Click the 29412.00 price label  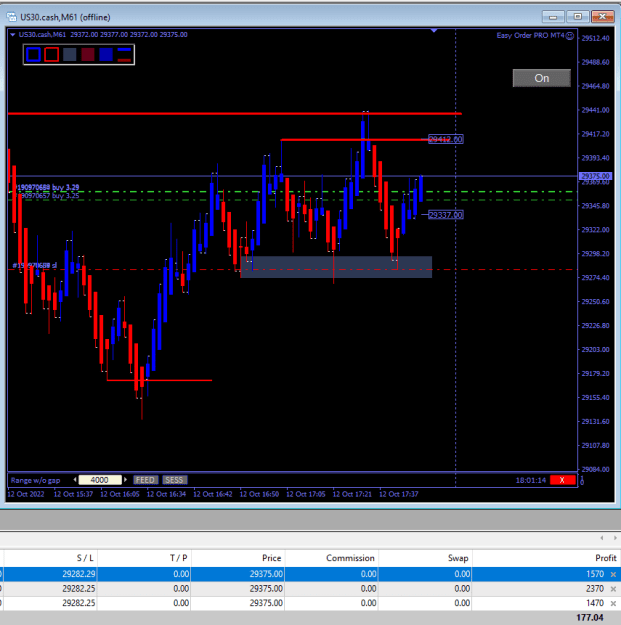(x=446, y=139)
